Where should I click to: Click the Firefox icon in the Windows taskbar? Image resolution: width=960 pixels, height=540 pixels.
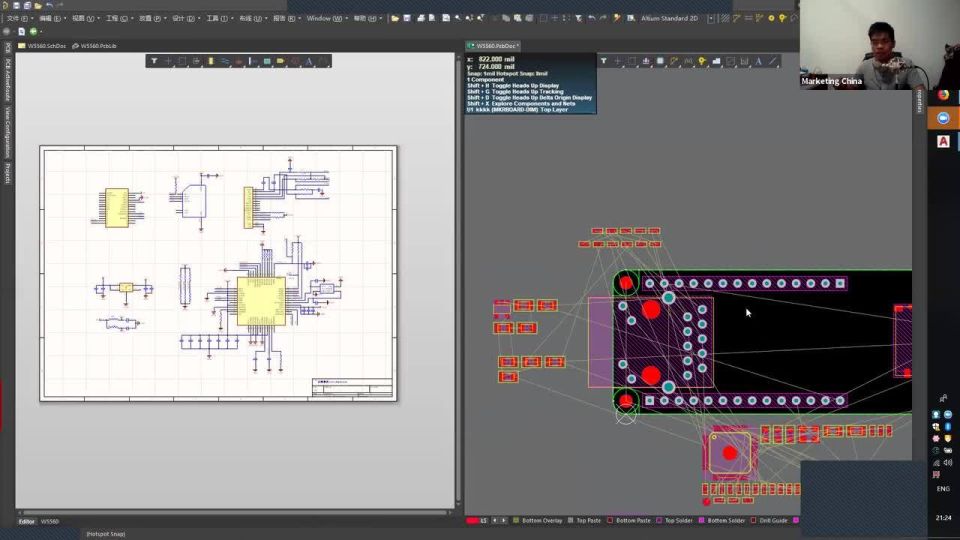point(943,95)
